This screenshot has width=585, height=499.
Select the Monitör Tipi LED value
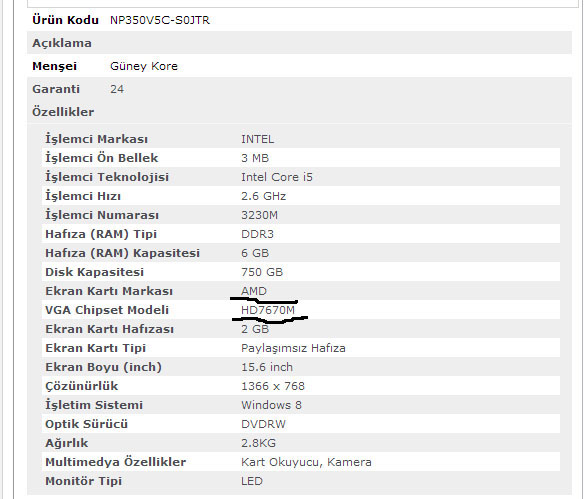[x=252, y=481]
